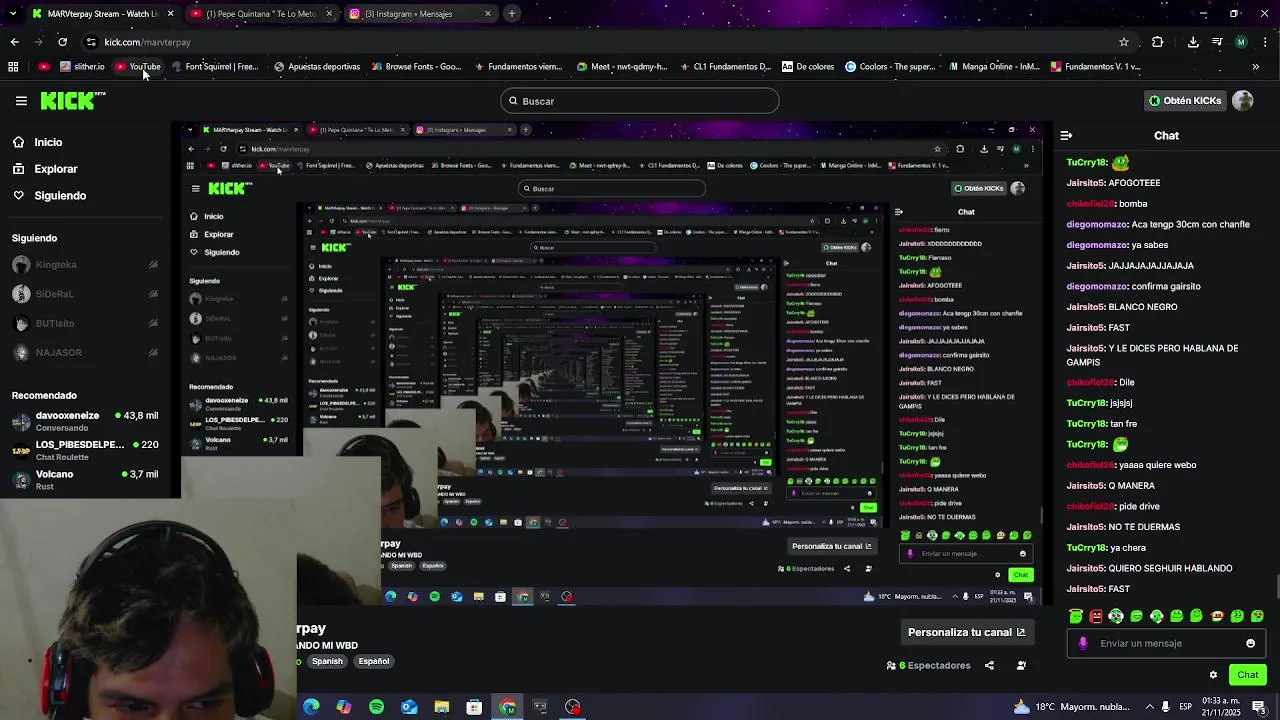Bookmark this page with the star icon

[x=1124, y=42]
